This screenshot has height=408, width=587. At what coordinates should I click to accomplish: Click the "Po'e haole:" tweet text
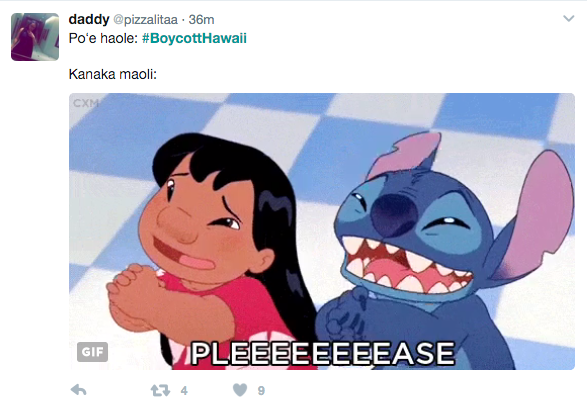pyautogui.click(x=104, y=38)
